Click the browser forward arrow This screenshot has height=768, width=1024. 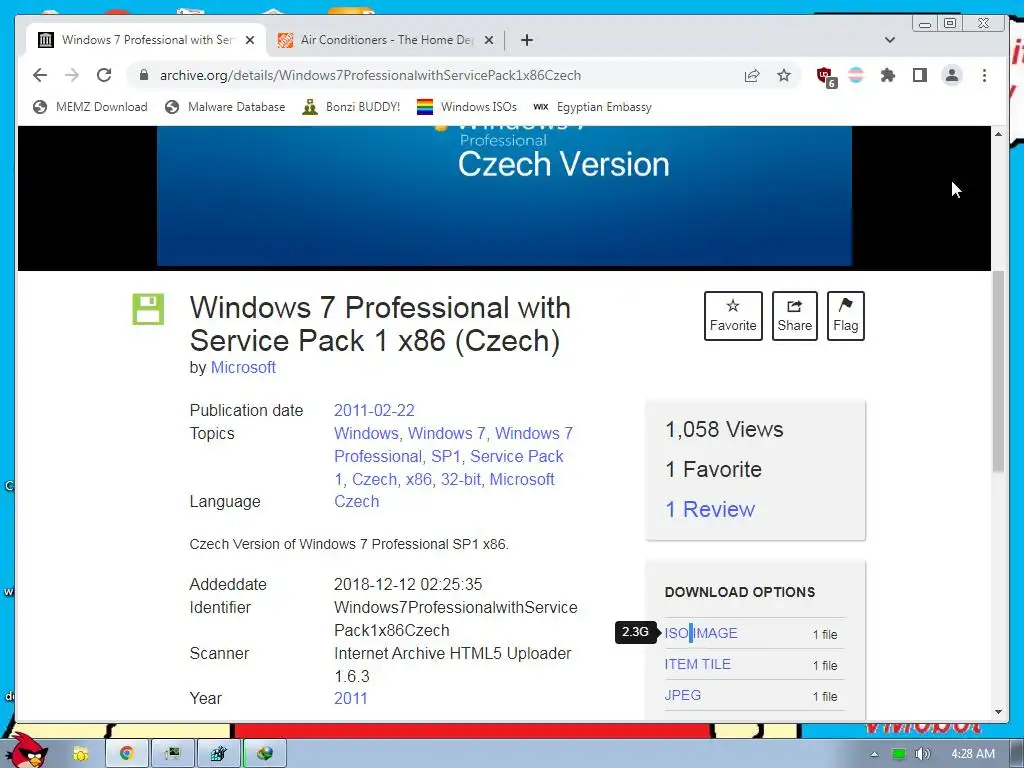tap(72, 75)
